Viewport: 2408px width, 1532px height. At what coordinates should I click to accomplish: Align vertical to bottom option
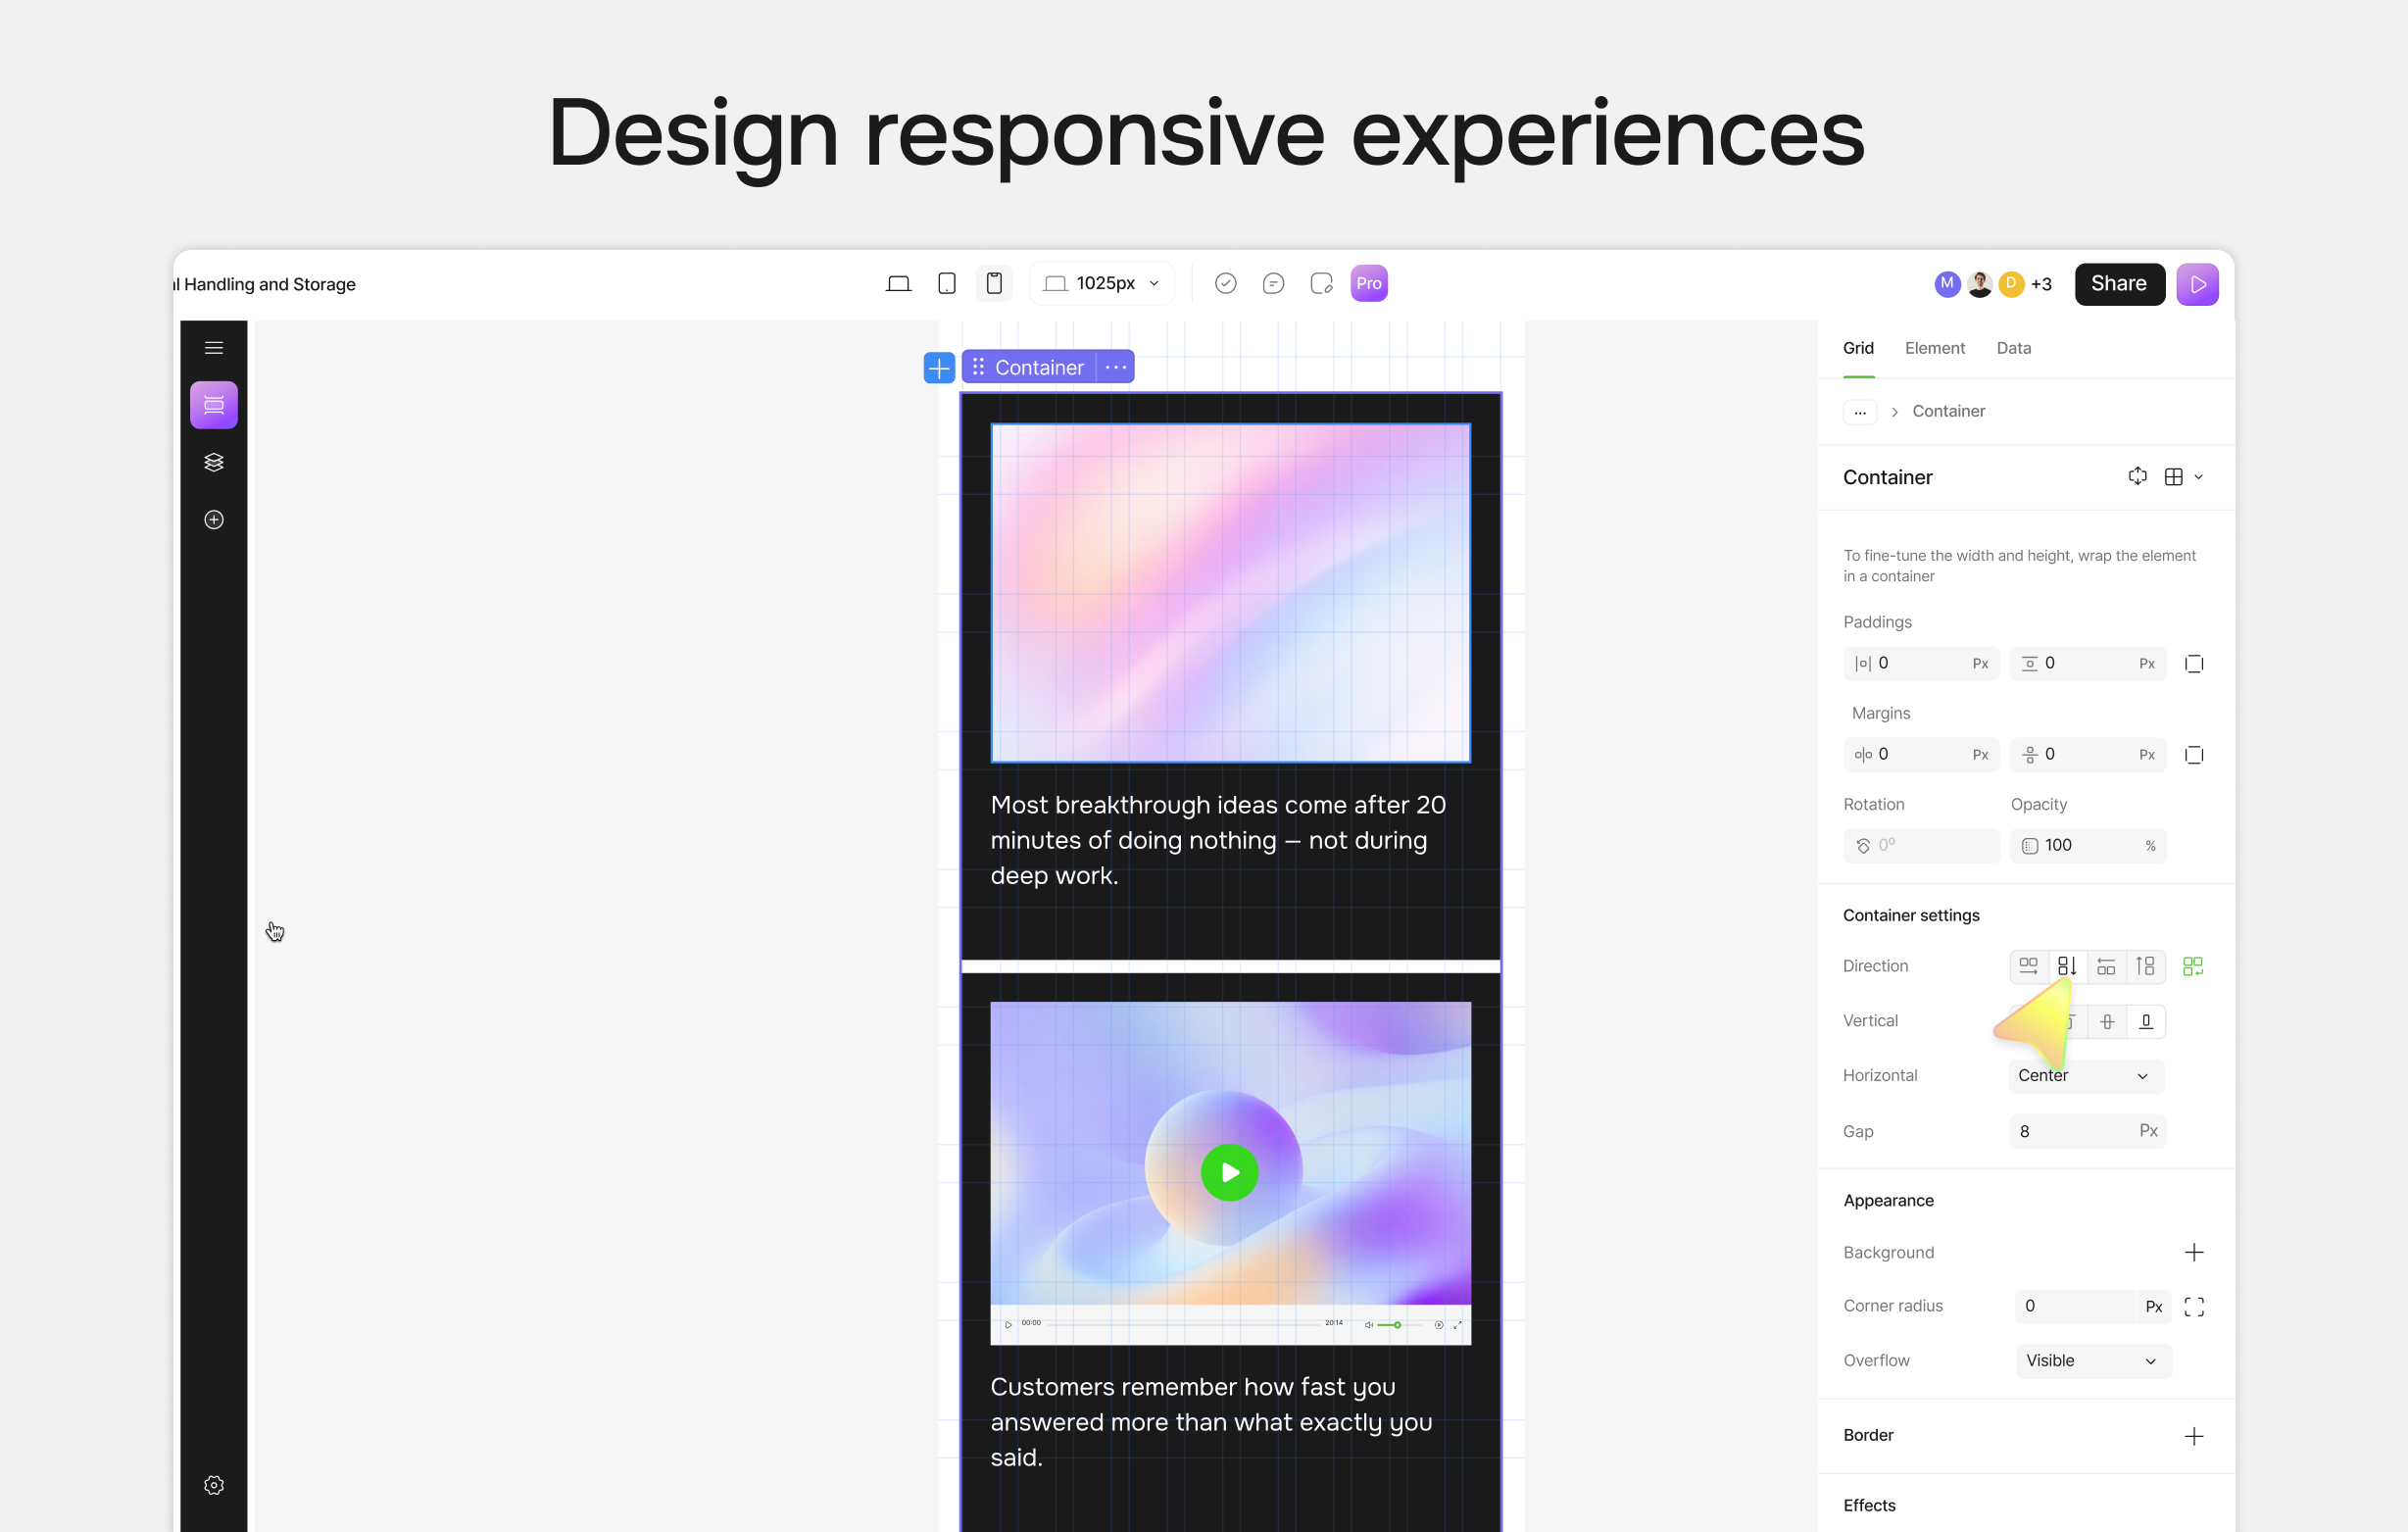pyautogui.click(x=2145, y=1021)
